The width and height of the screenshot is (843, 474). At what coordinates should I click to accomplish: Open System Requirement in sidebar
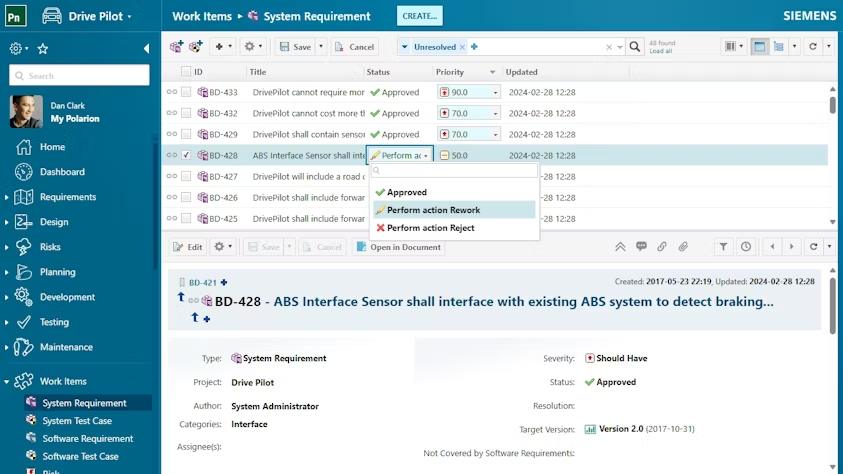[x=84, y=403]
